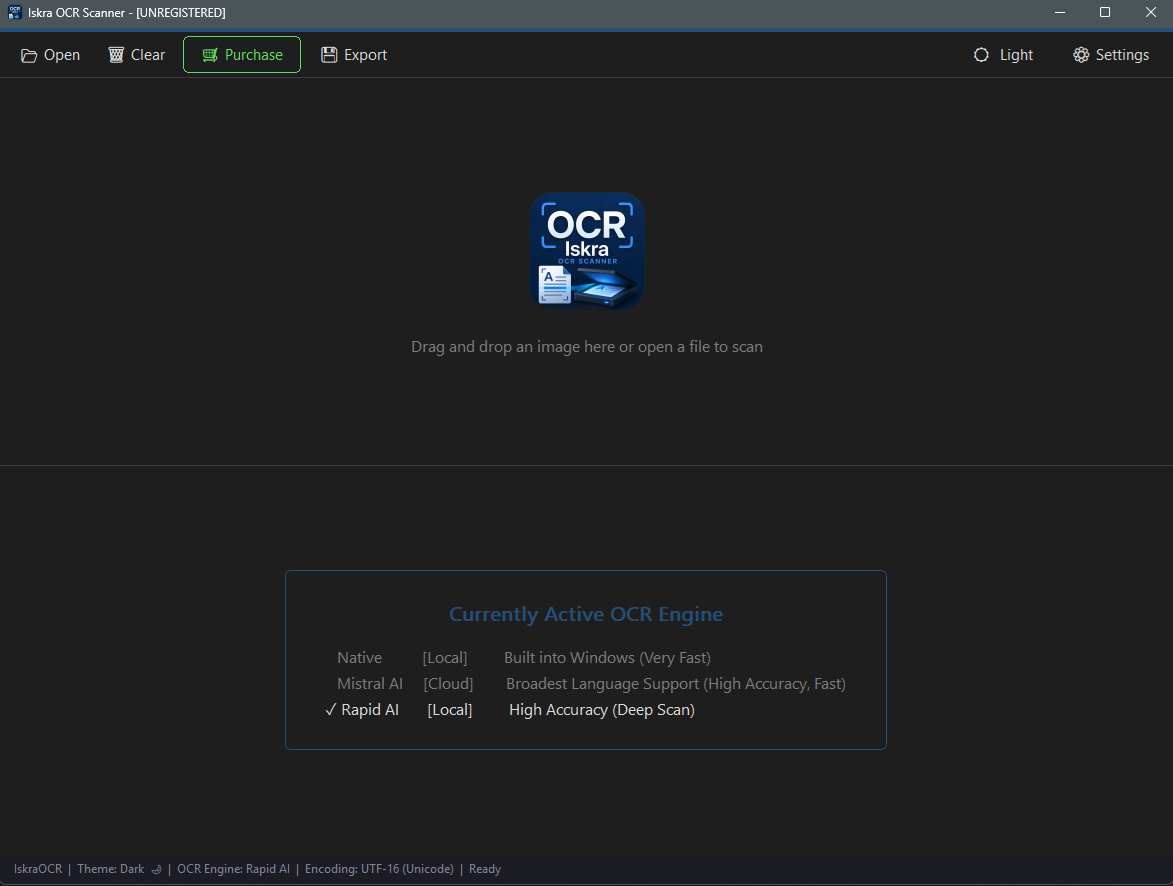The height and width of the screenshot is (886, 1173).
Task: Click the app icon in title bar
Action: pos(14,12)
